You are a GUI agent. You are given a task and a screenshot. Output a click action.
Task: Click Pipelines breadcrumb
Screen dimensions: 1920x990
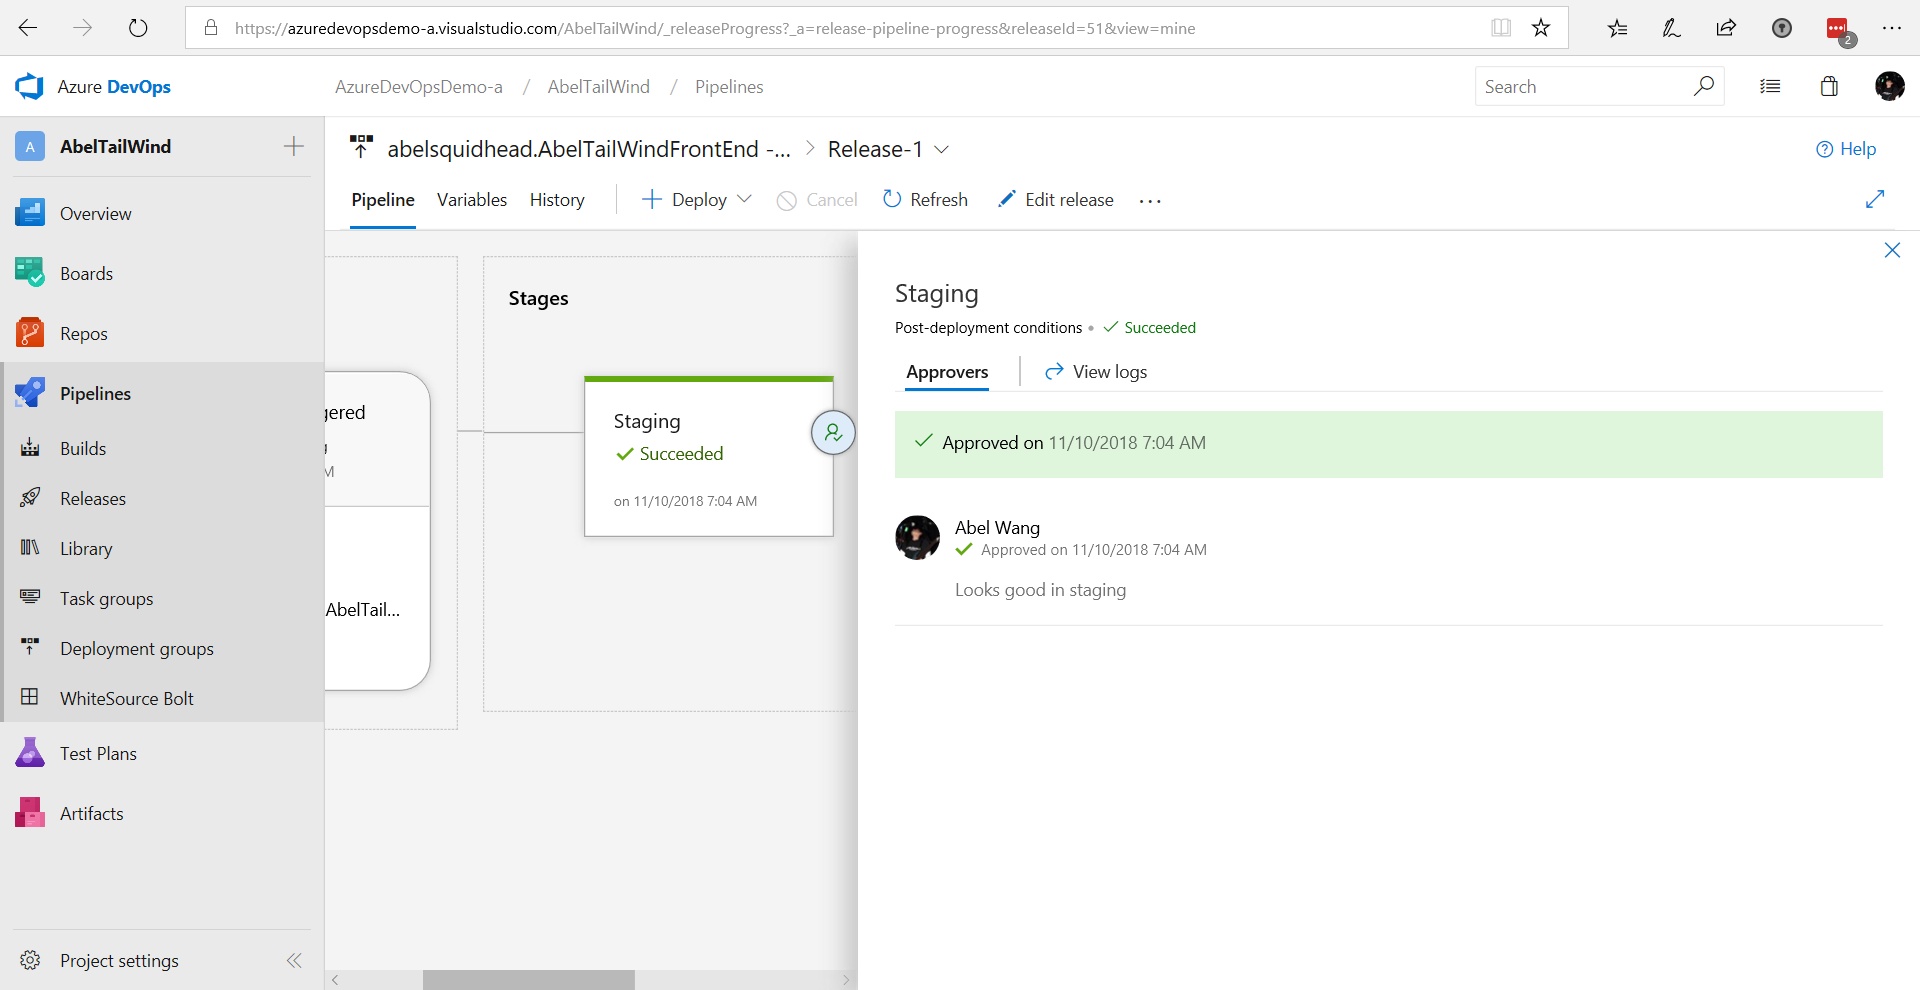(x=729, y=87)
